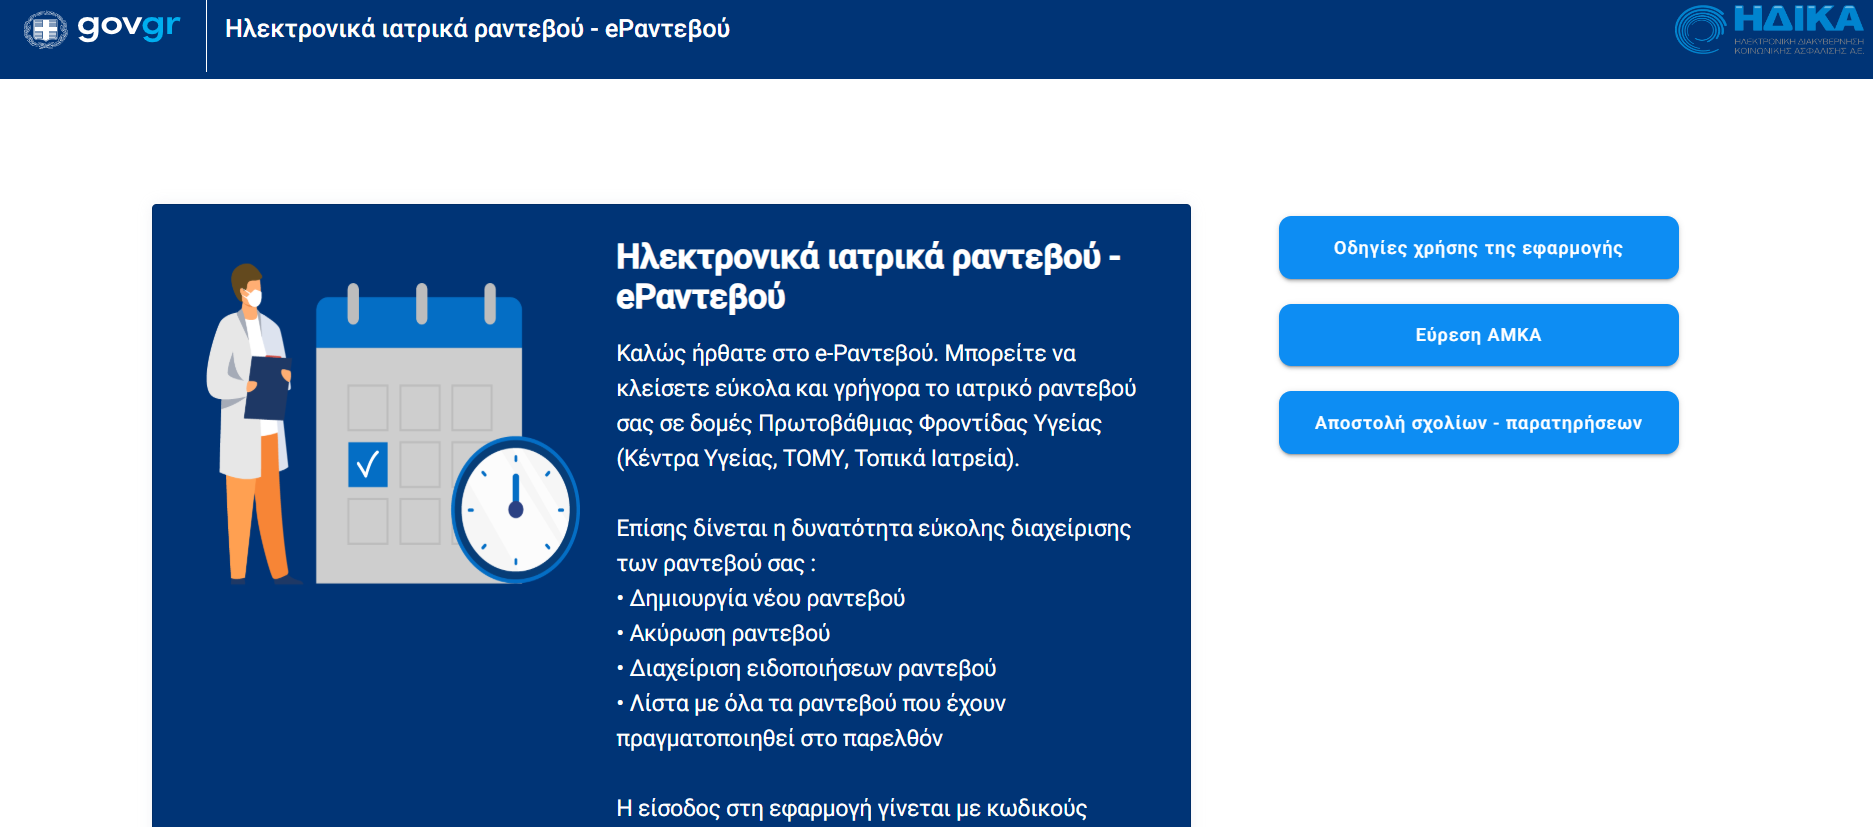Click the header title 'Ηλεκτρονικά ιατρικά ραντεβού - eΡαντεβού'
Screen dimensions: 1873x827
click(x=477, y=29)
